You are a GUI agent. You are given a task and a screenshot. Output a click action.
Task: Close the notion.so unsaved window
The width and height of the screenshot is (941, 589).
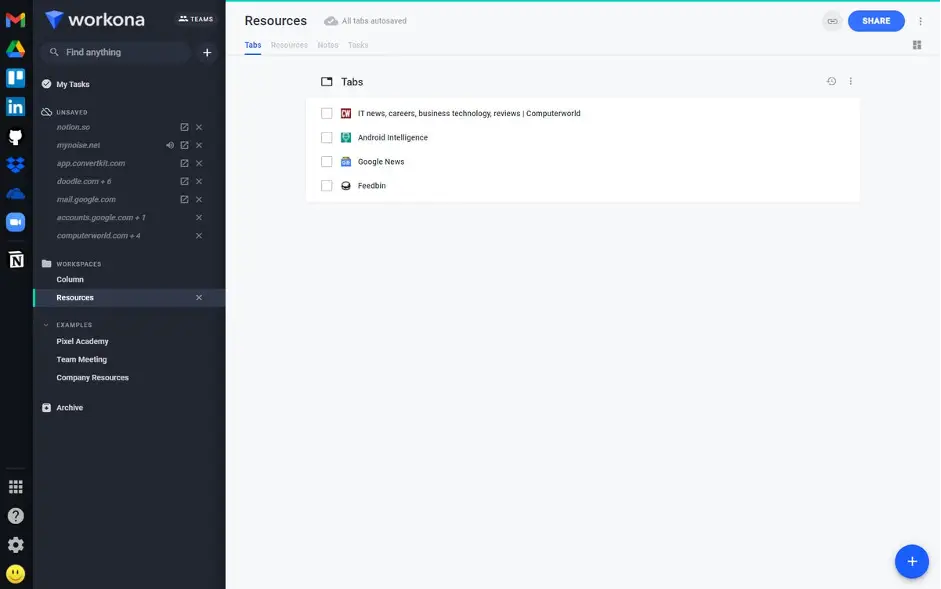click(199, 127)
